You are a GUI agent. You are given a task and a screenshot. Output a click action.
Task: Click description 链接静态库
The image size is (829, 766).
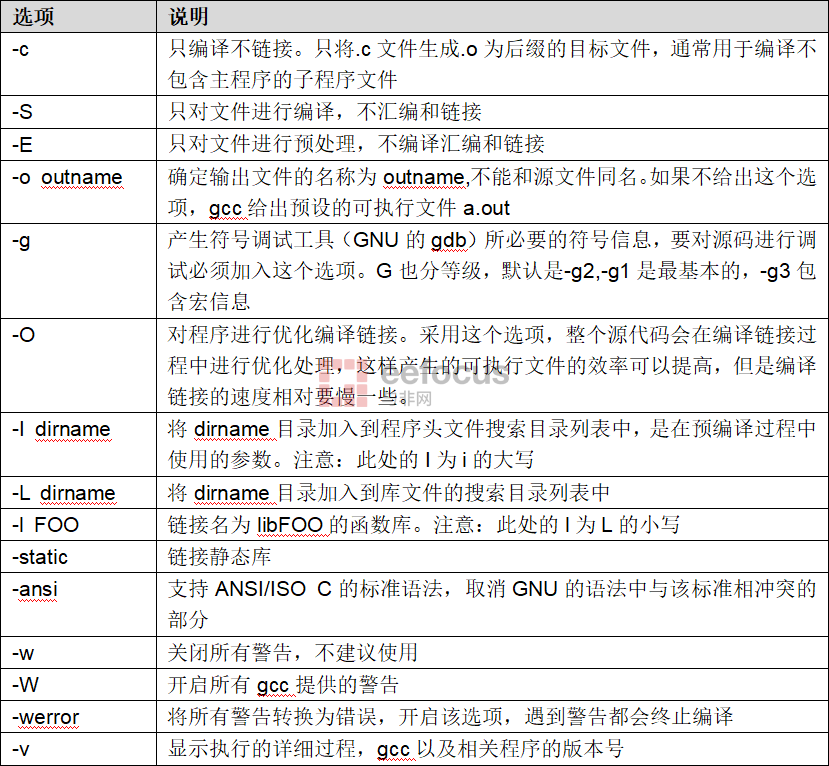point(492,557)
